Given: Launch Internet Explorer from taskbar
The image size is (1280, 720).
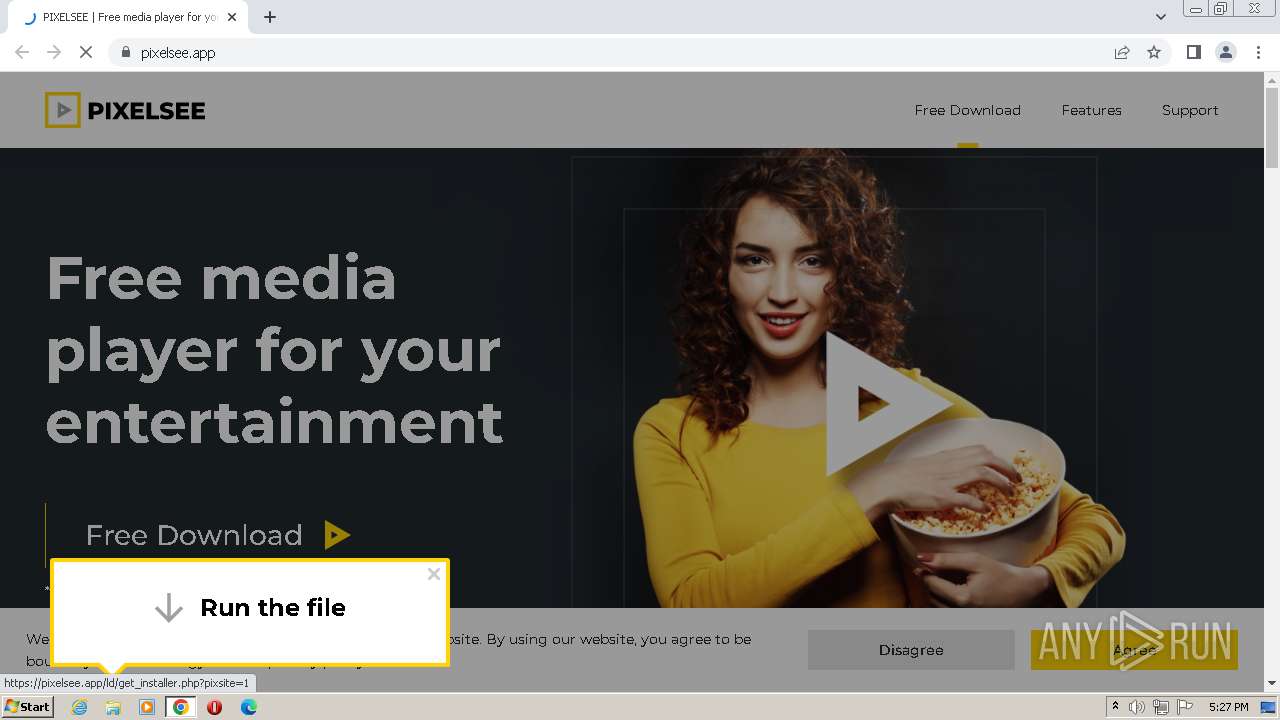Looking at the screenshot, I should pyautogui.click(x=79, y=707).
